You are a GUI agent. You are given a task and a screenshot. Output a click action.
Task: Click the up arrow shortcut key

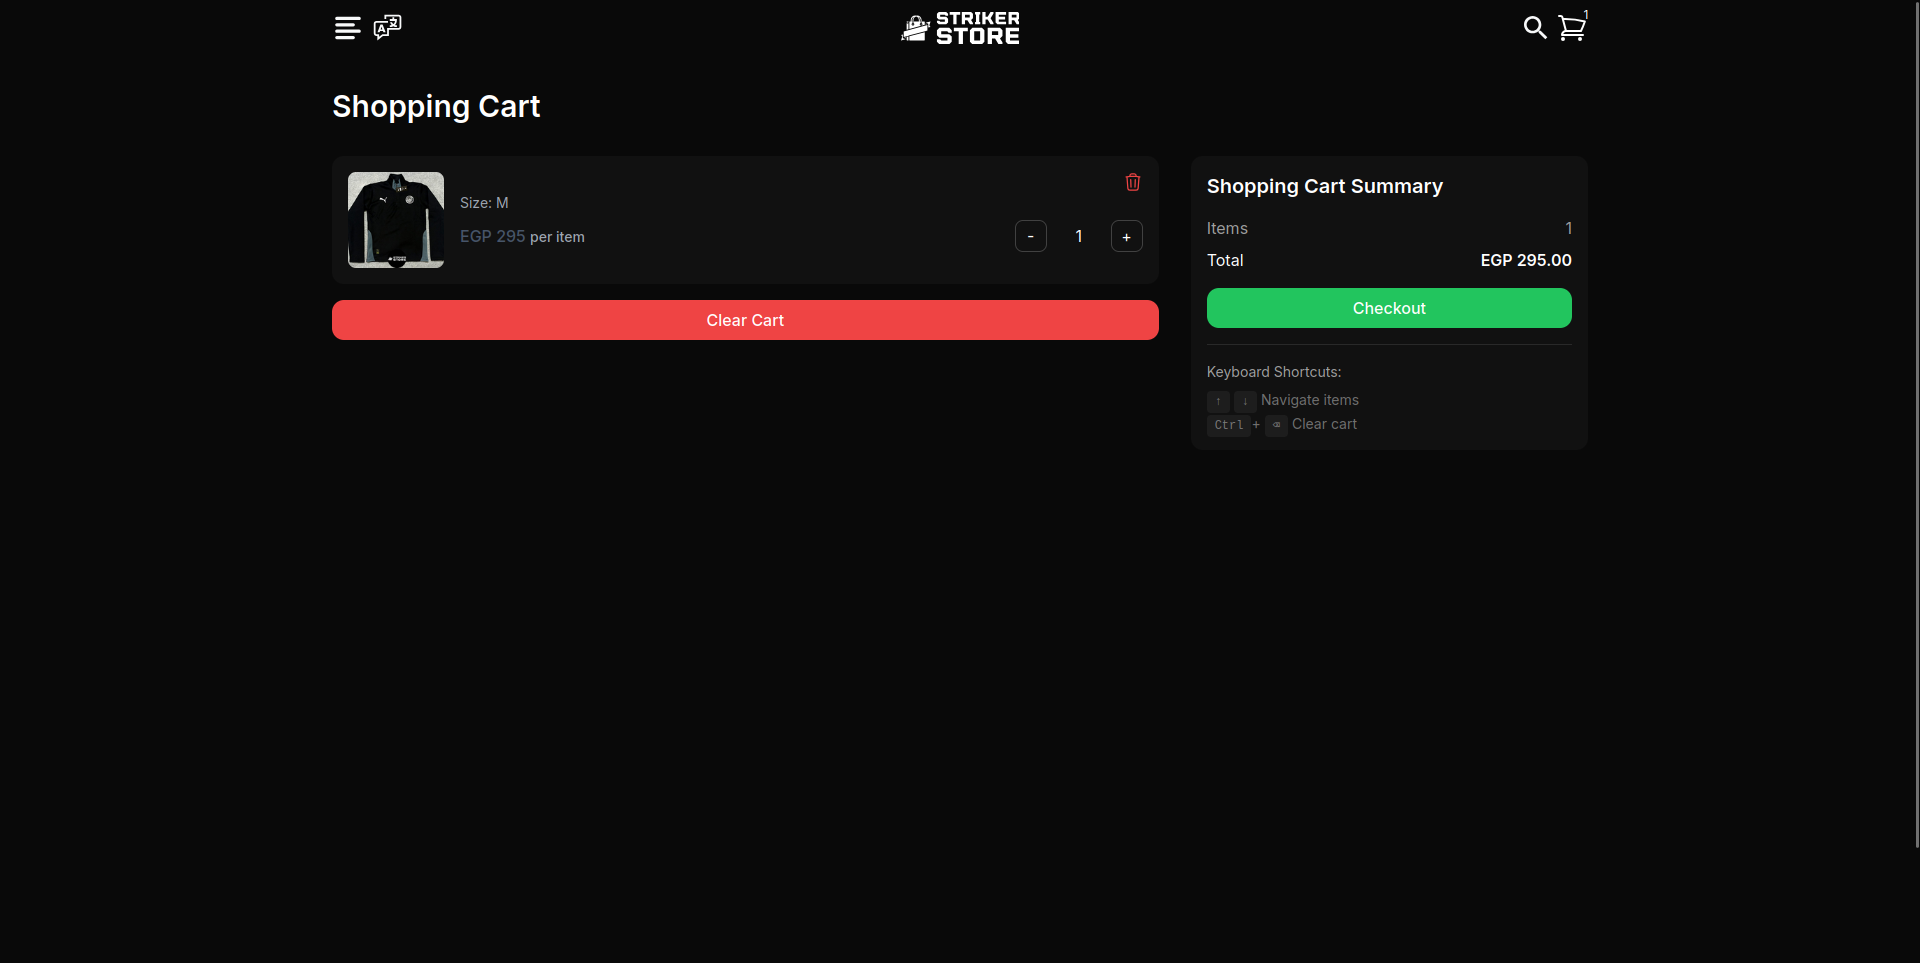(x=1218, y=401)
